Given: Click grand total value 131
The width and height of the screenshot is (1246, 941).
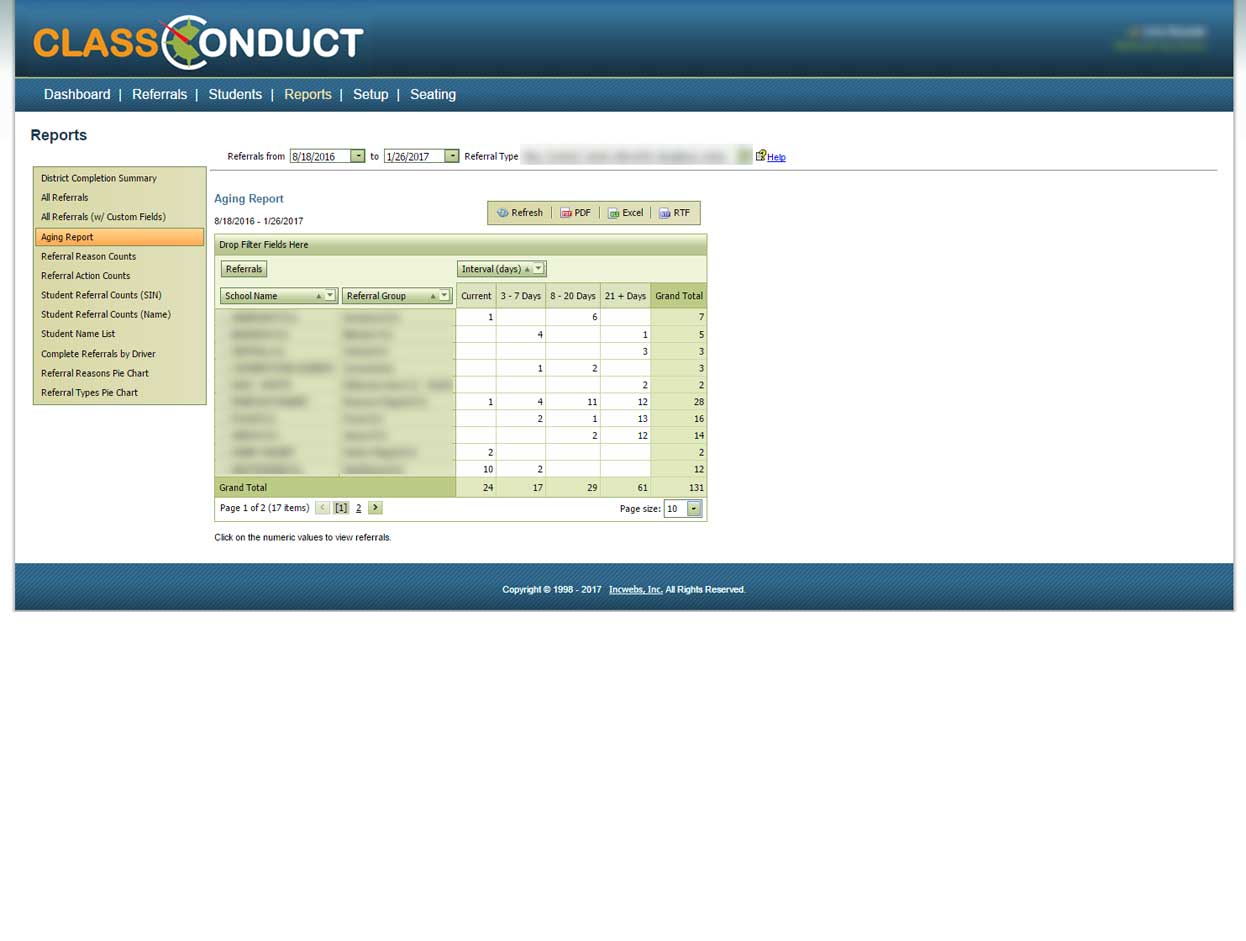Looking at the screenshot, I should [x=696, y=488].
